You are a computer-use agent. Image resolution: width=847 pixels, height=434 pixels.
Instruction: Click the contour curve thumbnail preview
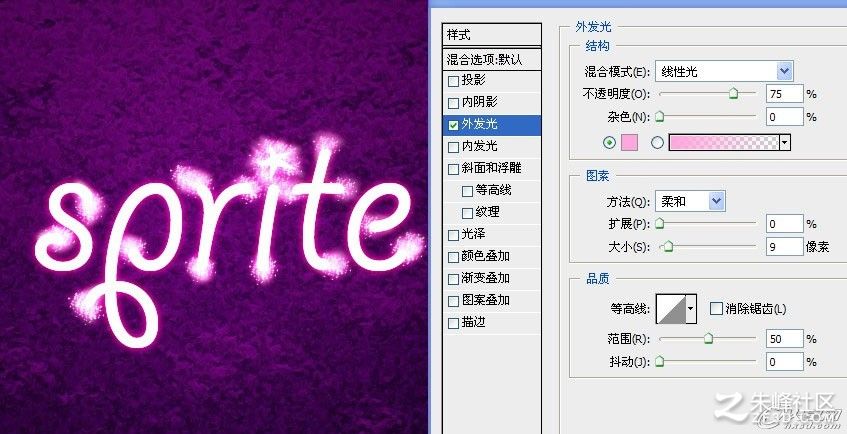pyautogui.click(x=670, y=309)
